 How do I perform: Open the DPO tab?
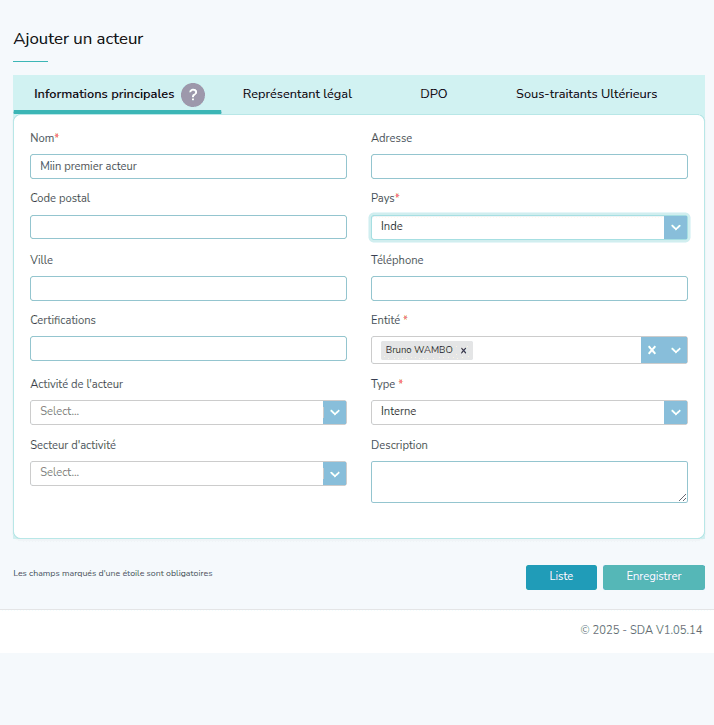pos(433,94)
